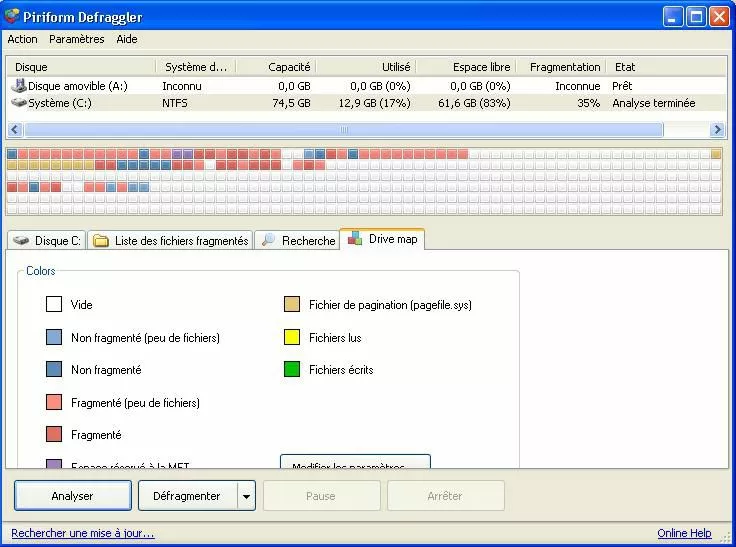Click the dark blue Non fragmenté swatch
The image size is (736, 547).
(x=54, y=369)
